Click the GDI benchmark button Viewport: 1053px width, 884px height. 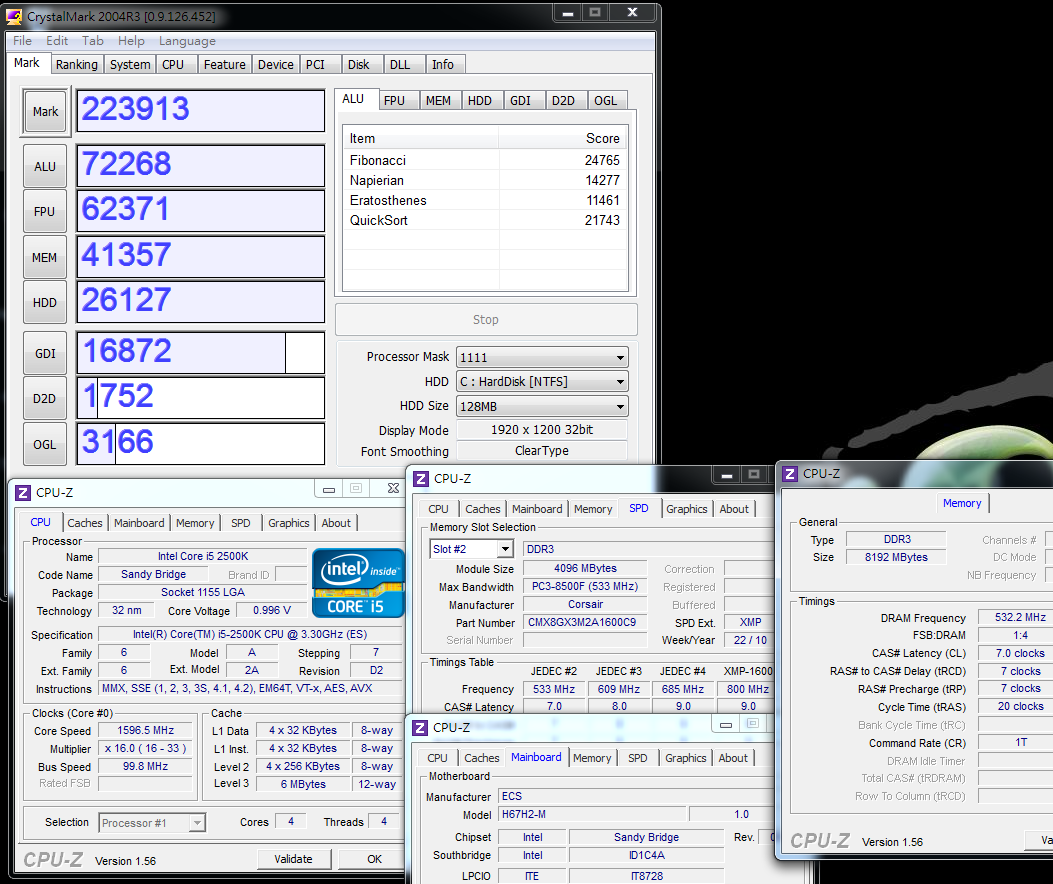click(45, 353)
